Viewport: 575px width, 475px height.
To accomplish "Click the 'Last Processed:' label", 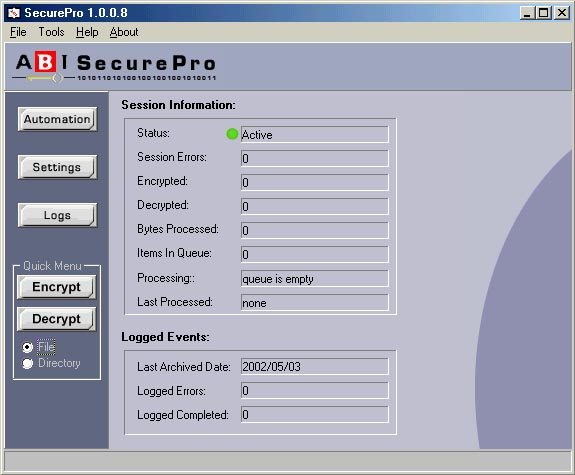I will (175, 302).
